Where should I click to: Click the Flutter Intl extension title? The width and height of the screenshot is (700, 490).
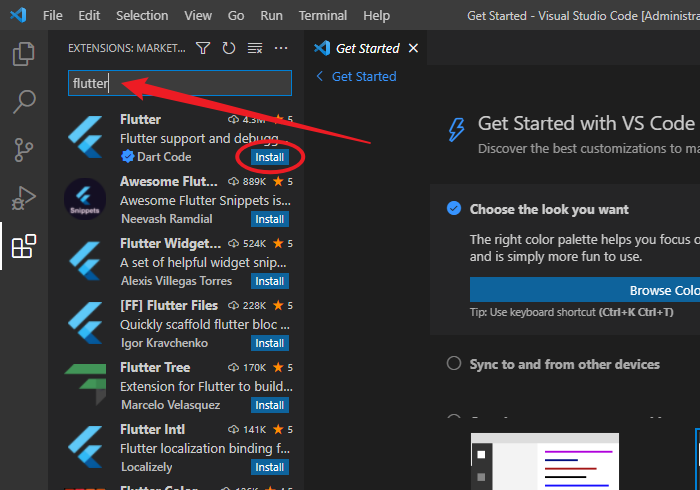tap(152, 429)
